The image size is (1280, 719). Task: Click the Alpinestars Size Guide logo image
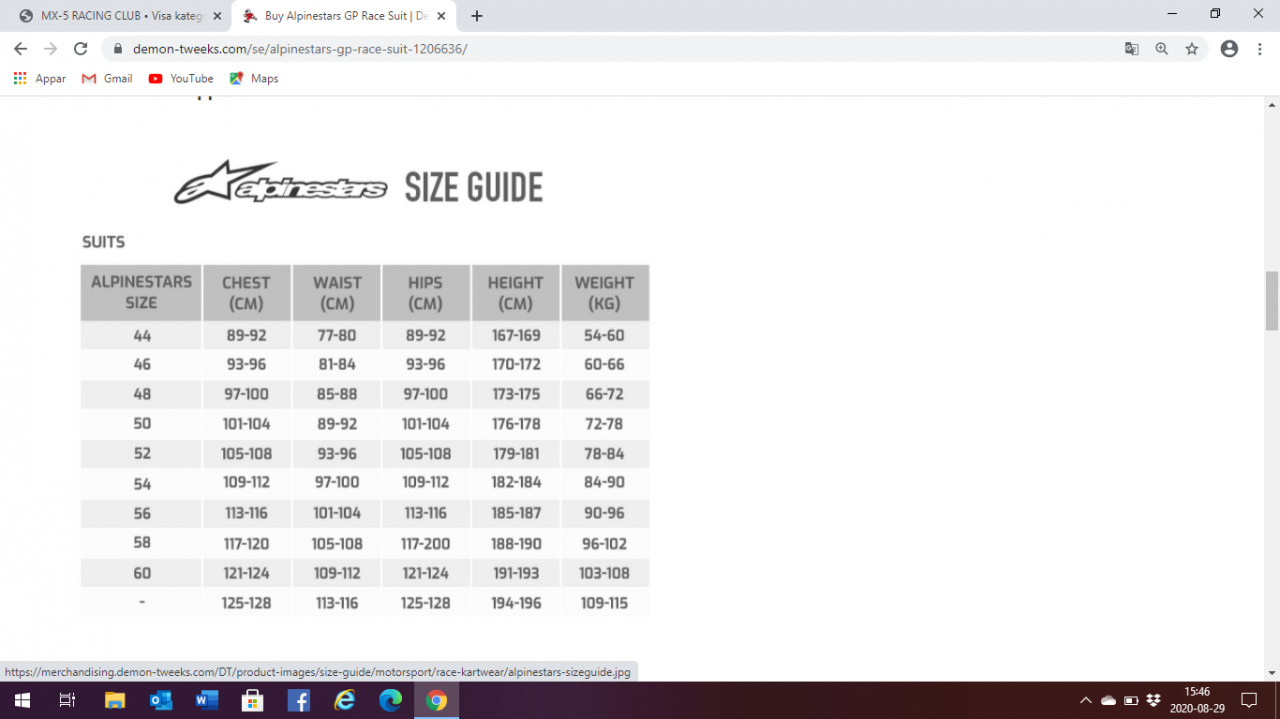tap(359, 183)
